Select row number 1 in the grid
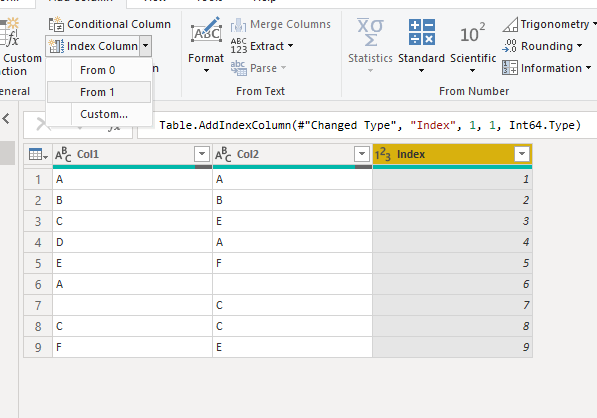 pos(38,179)
